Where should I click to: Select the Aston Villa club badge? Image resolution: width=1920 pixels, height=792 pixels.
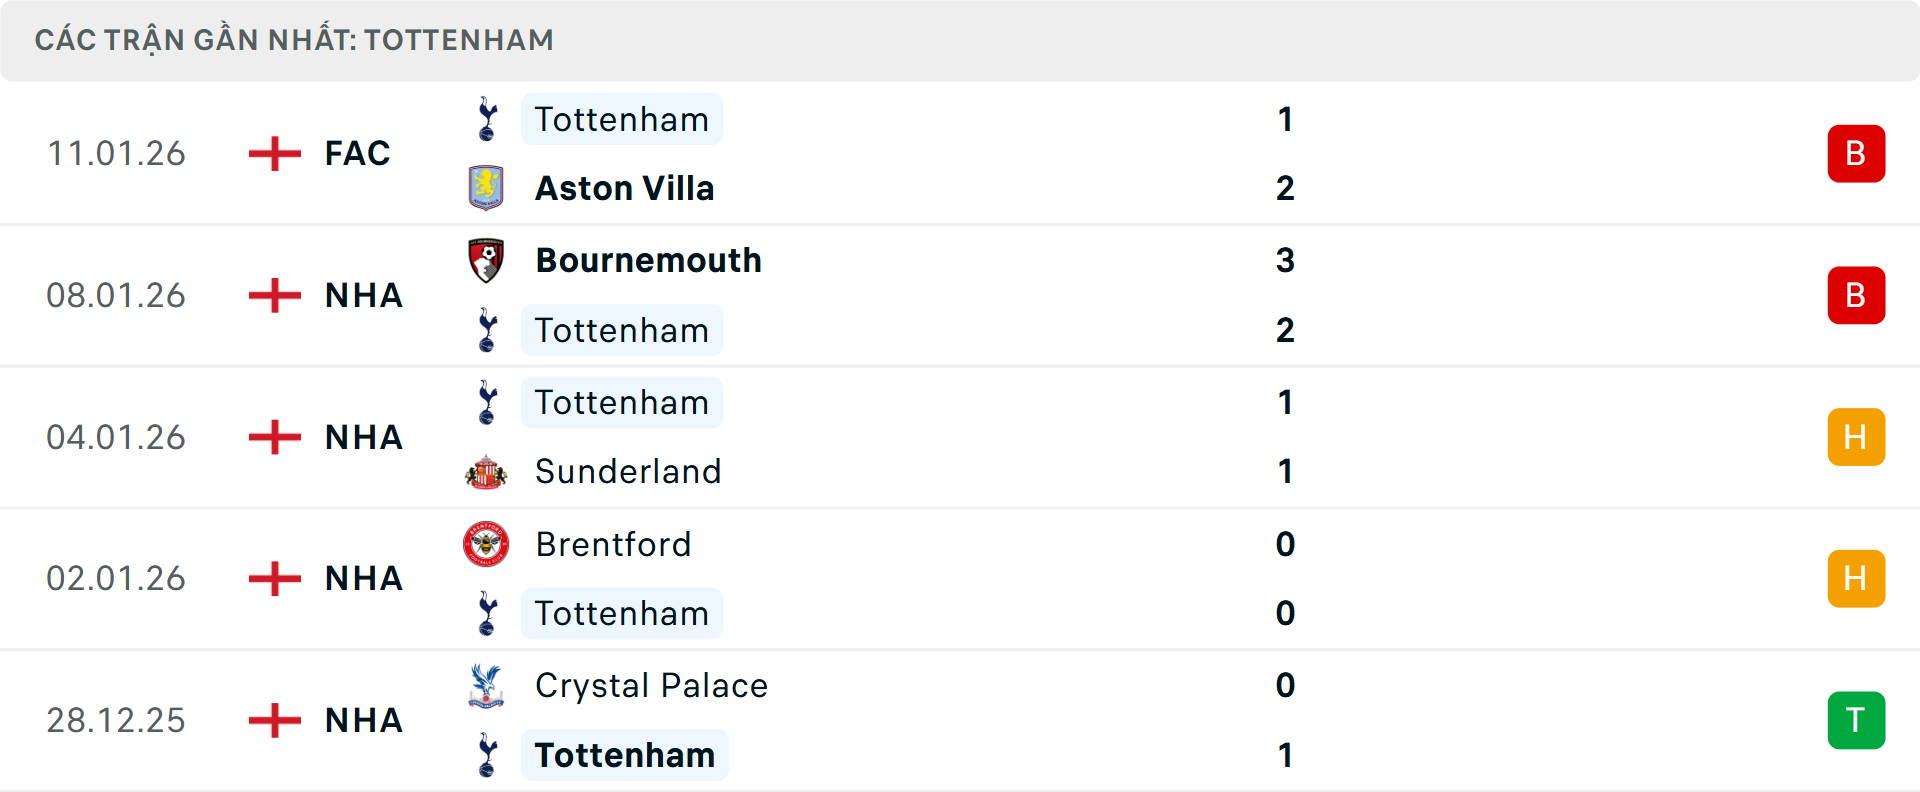pos(487,188)
